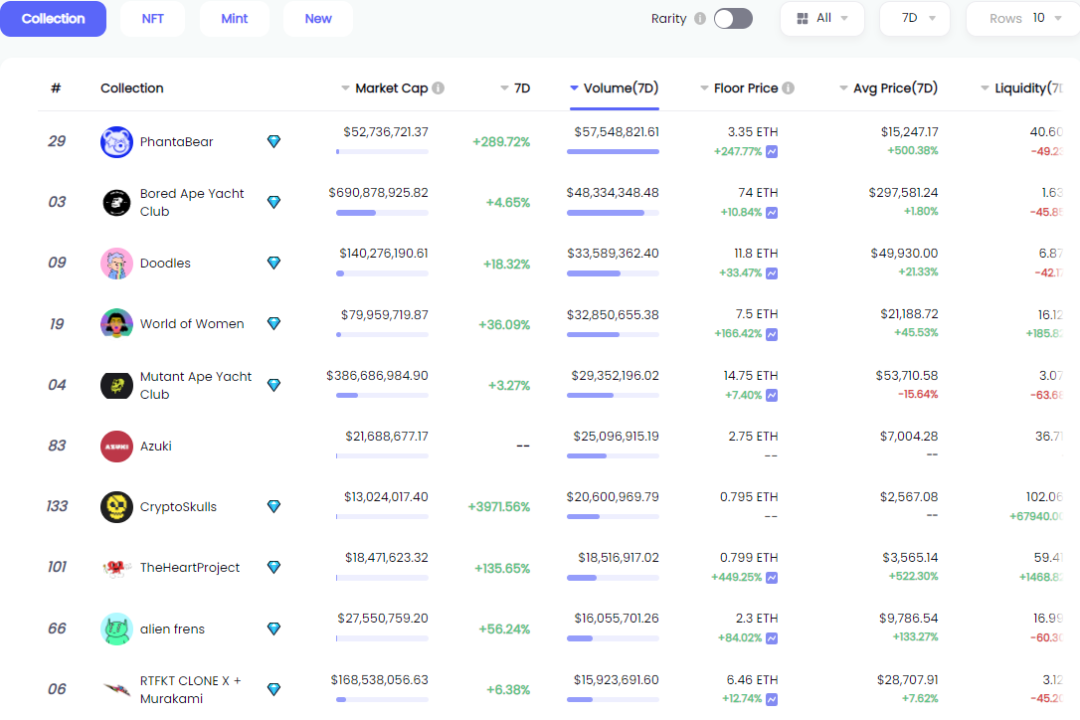Click the World of Women avatar

tap(116, 324)
